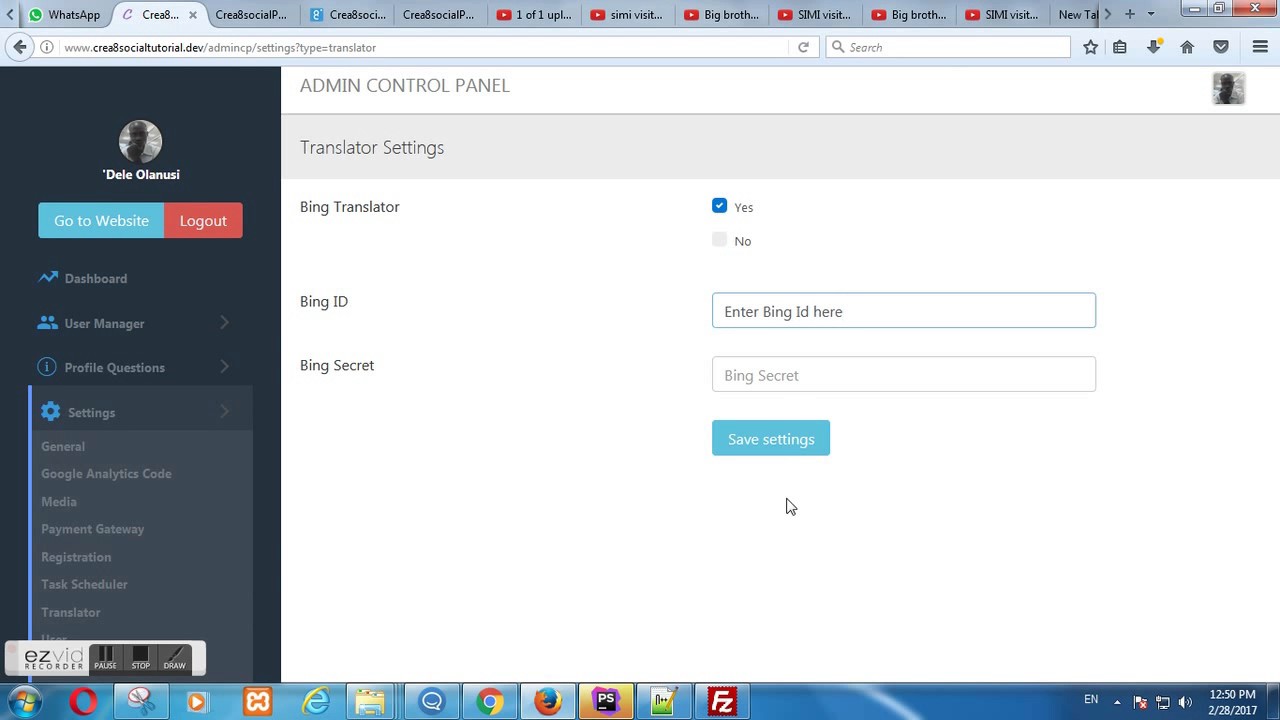Open FileZilla from the taskbar
The image size is (1280, 720).
(x=721, y=702)
